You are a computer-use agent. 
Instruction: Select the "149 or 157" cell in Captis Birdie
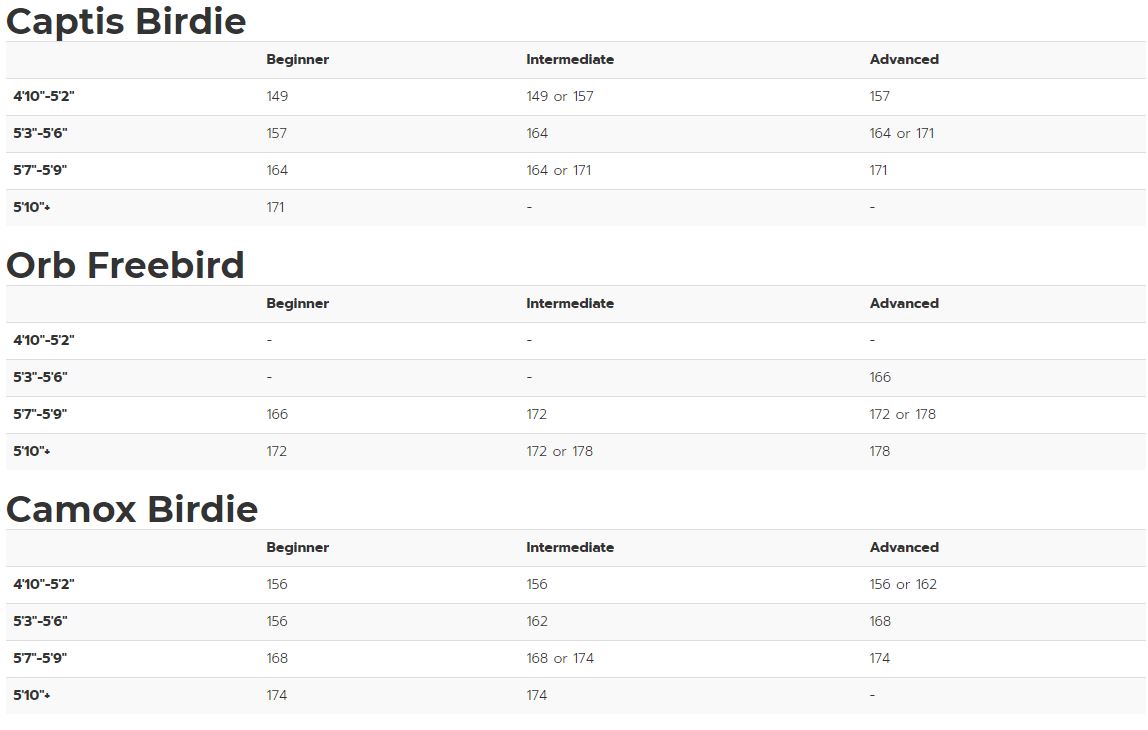(x=560, y=97)
